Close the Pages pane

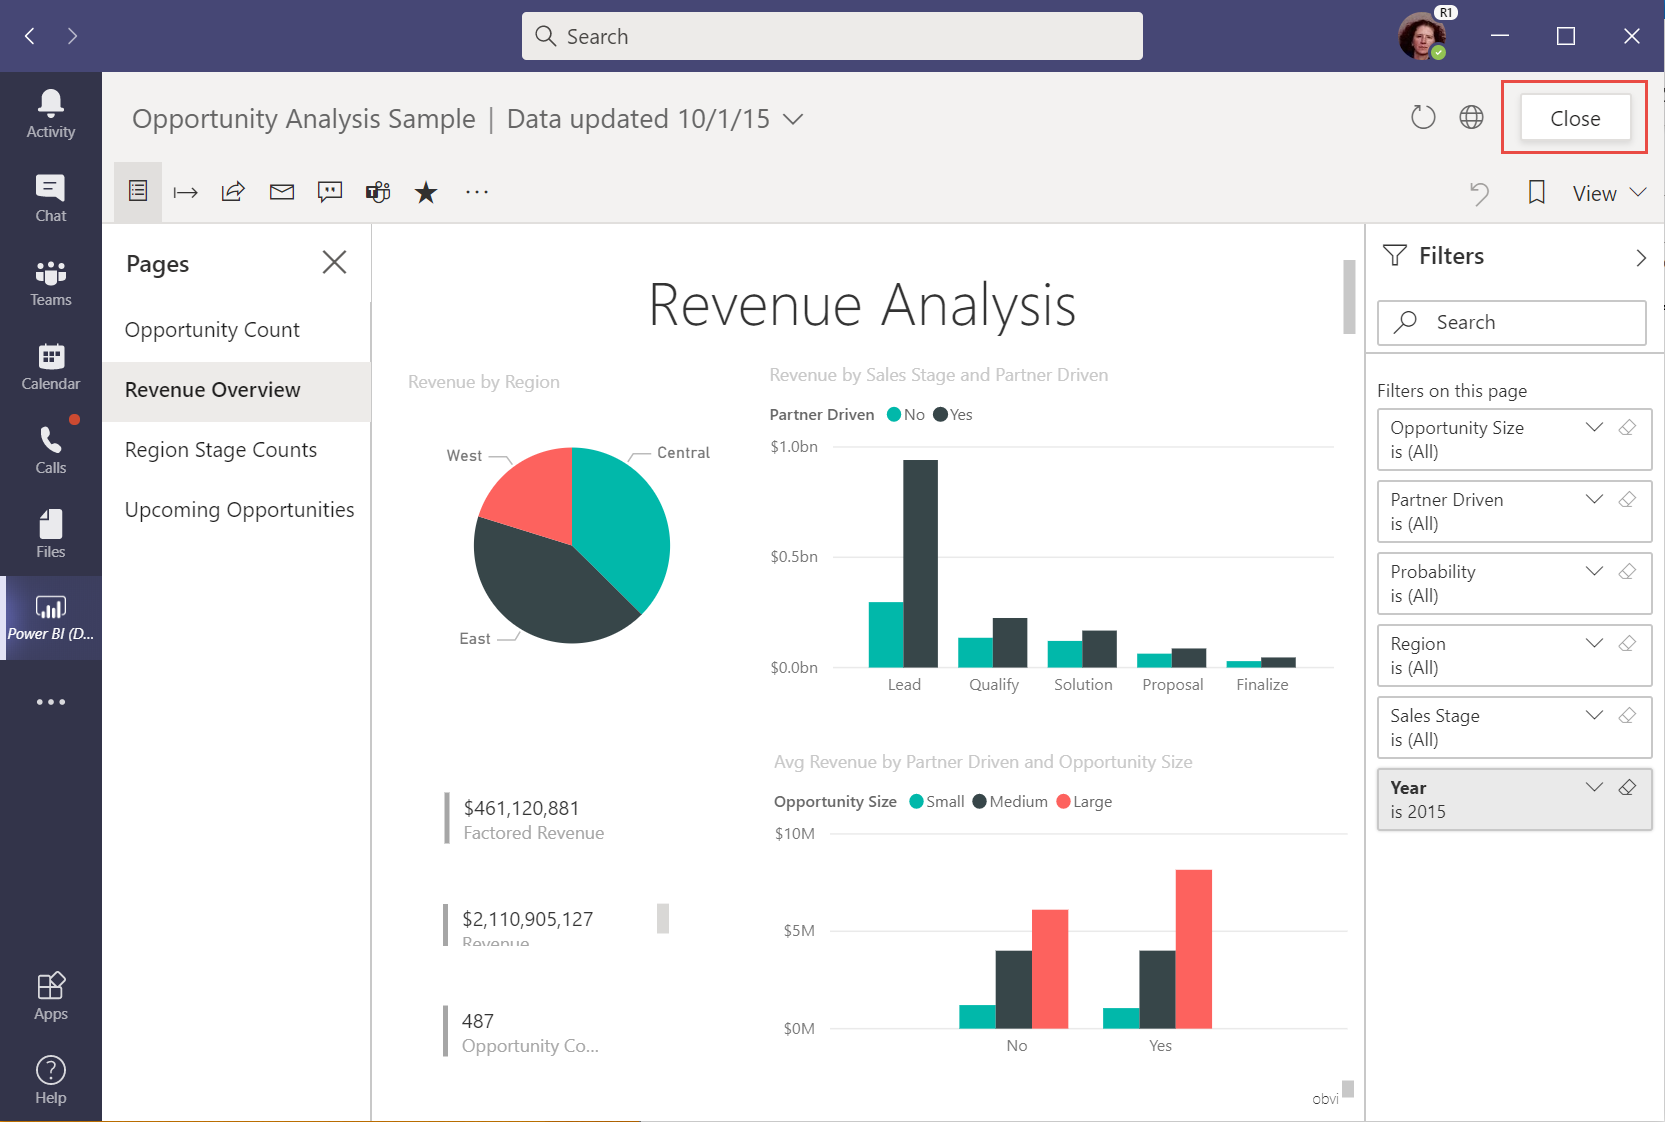tap(335, 262)
